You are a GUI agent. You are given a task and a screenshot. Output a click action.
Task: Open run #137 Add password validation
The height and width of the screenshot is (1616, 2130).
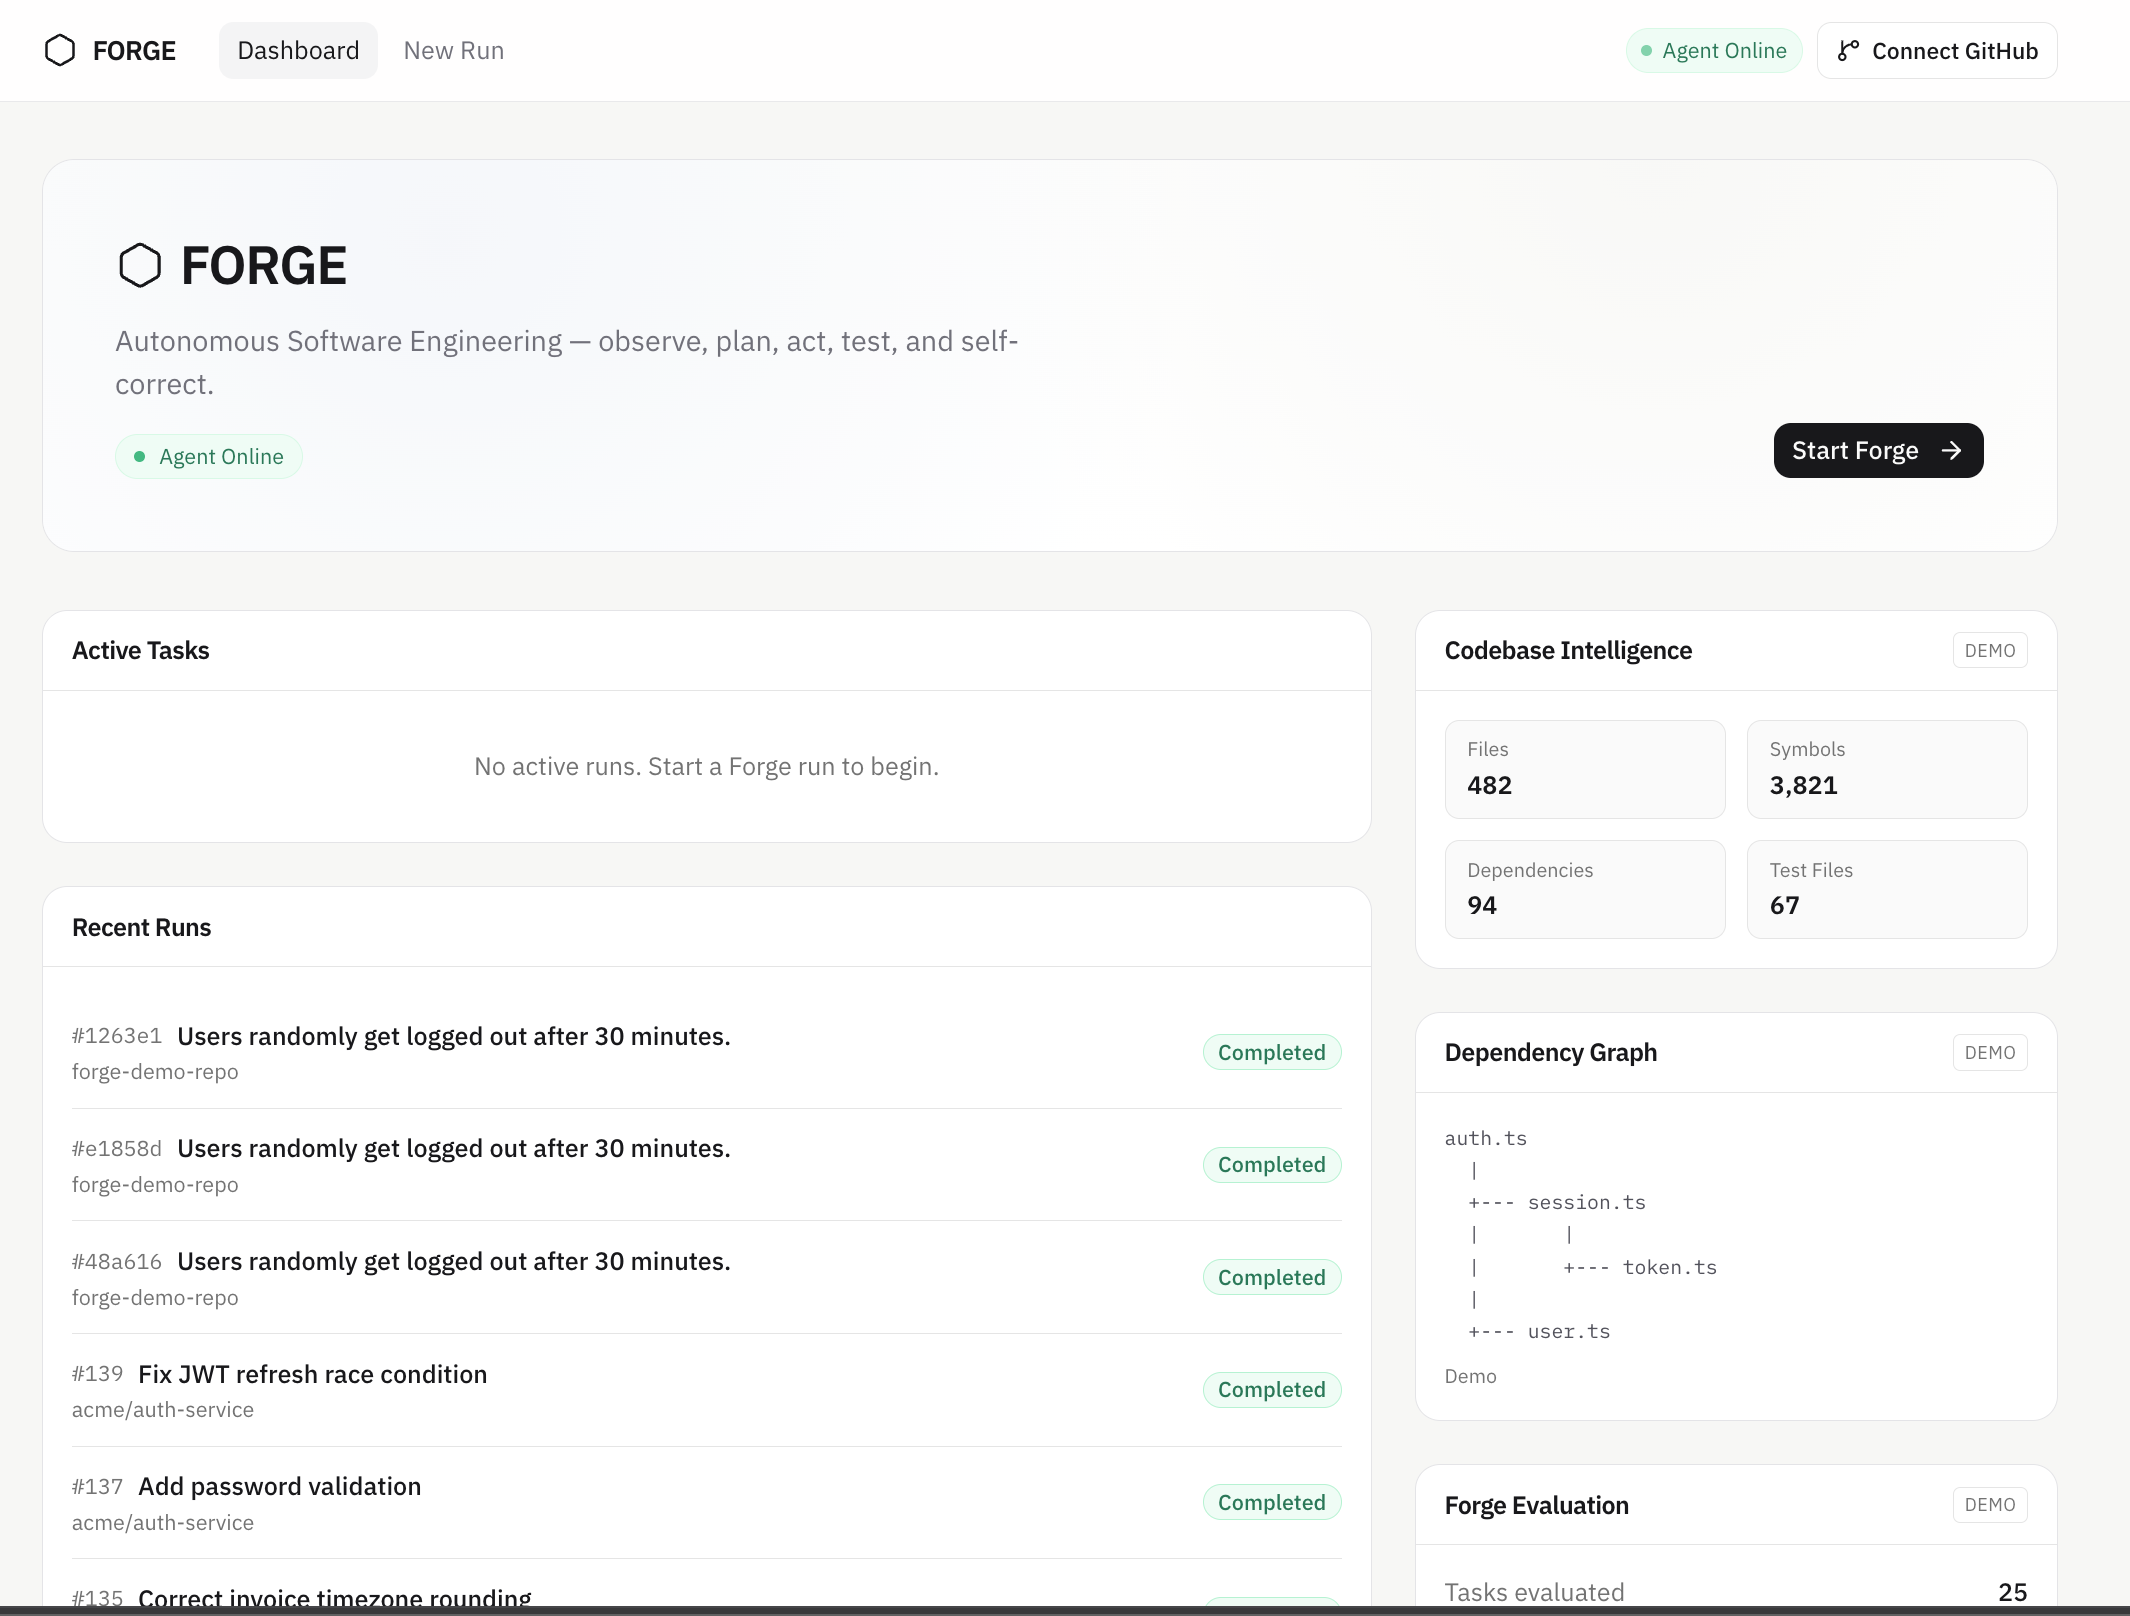click(x=706, y=1503)
